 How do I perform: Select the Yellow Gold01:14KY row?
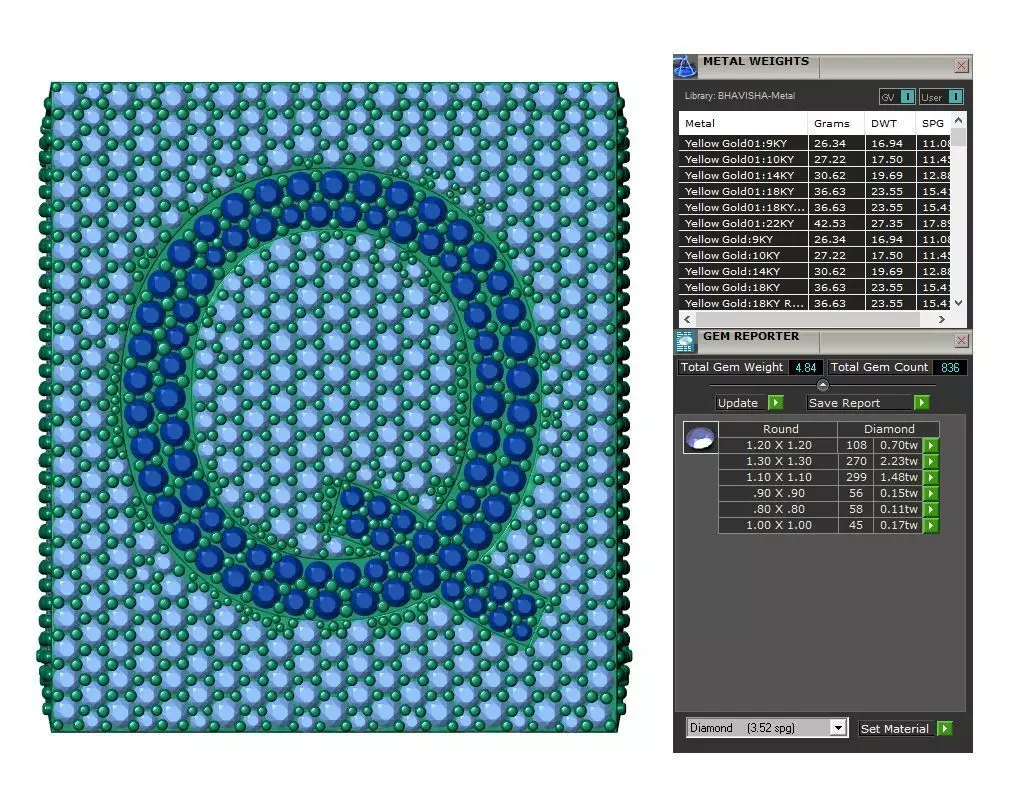click(814, 175)
